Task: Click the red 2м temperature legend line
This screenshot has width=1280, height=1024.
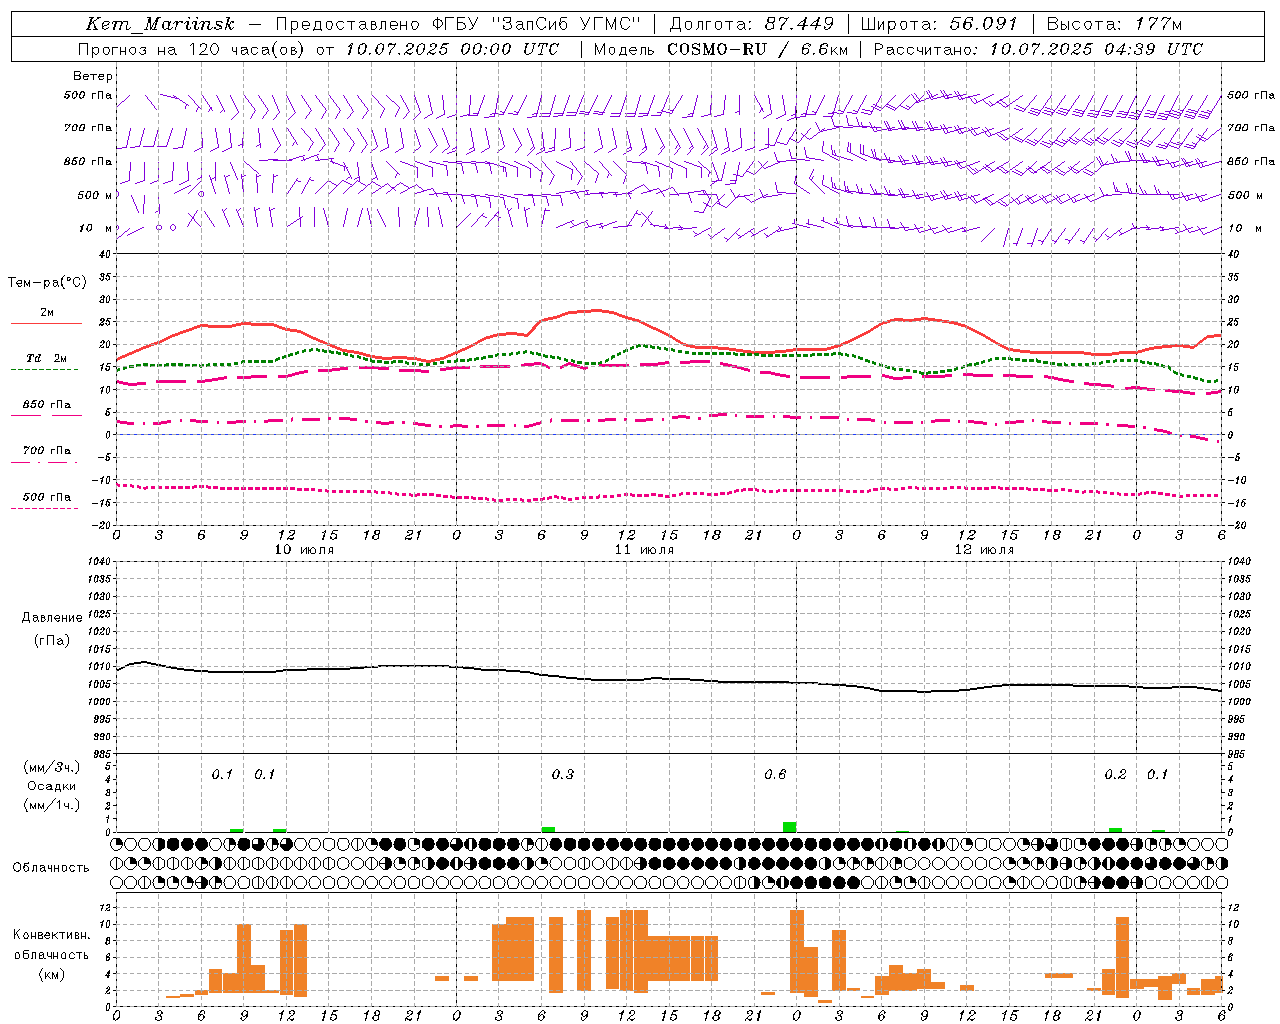Action: coord(46,323)
